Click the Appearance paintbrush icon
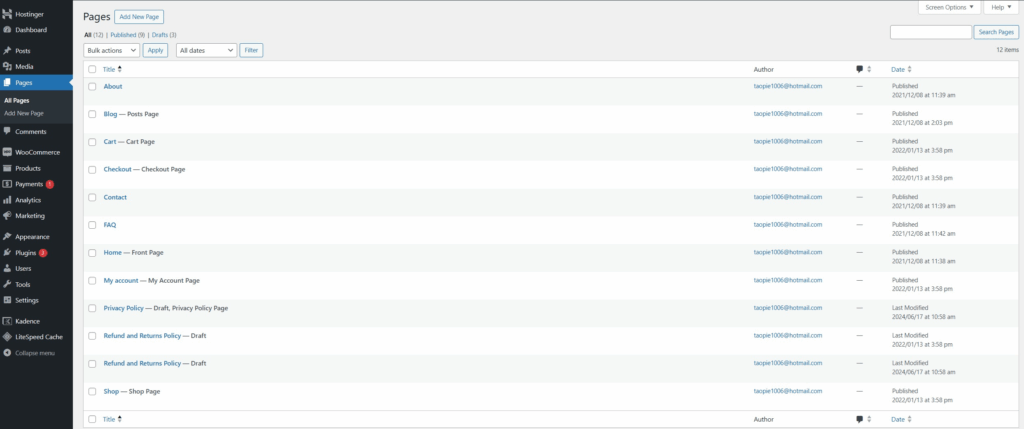This screenshot has height=429, width=1024. tap(7, 237)
